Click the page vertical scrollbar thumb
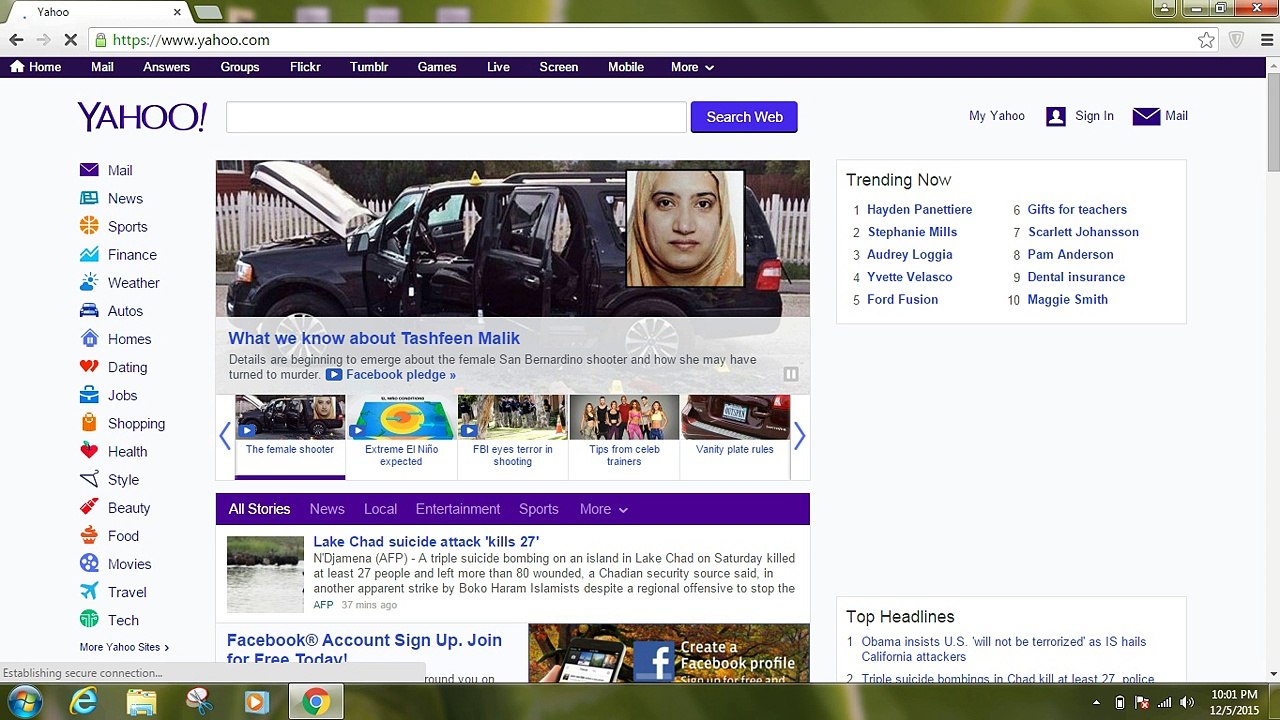Screen dimensions: 1280x720 pyautogui.click(x=1273, y=122)
